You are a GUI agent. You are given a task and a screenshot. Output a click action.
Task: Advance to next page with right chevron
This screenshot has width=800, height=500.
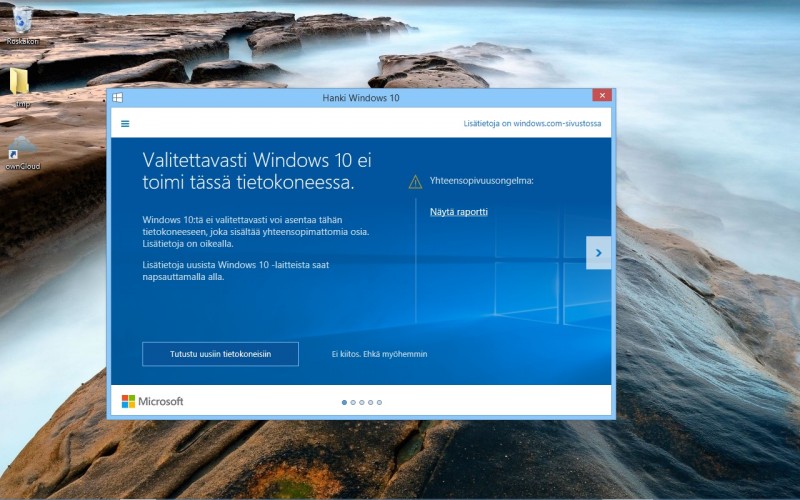[x=598, y=253]
